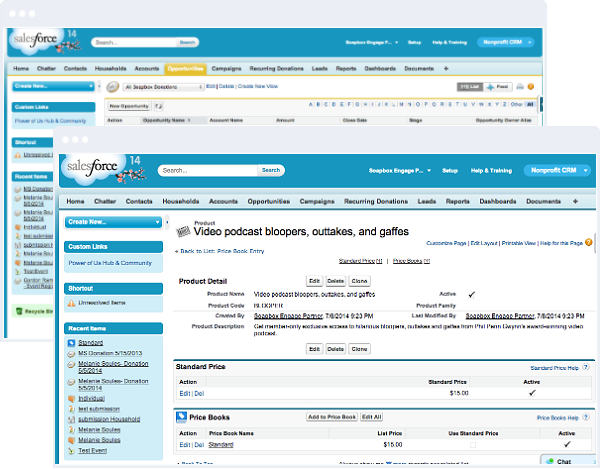Click the Setup link in front window
The image size is (600, 469).
(450, 171)
